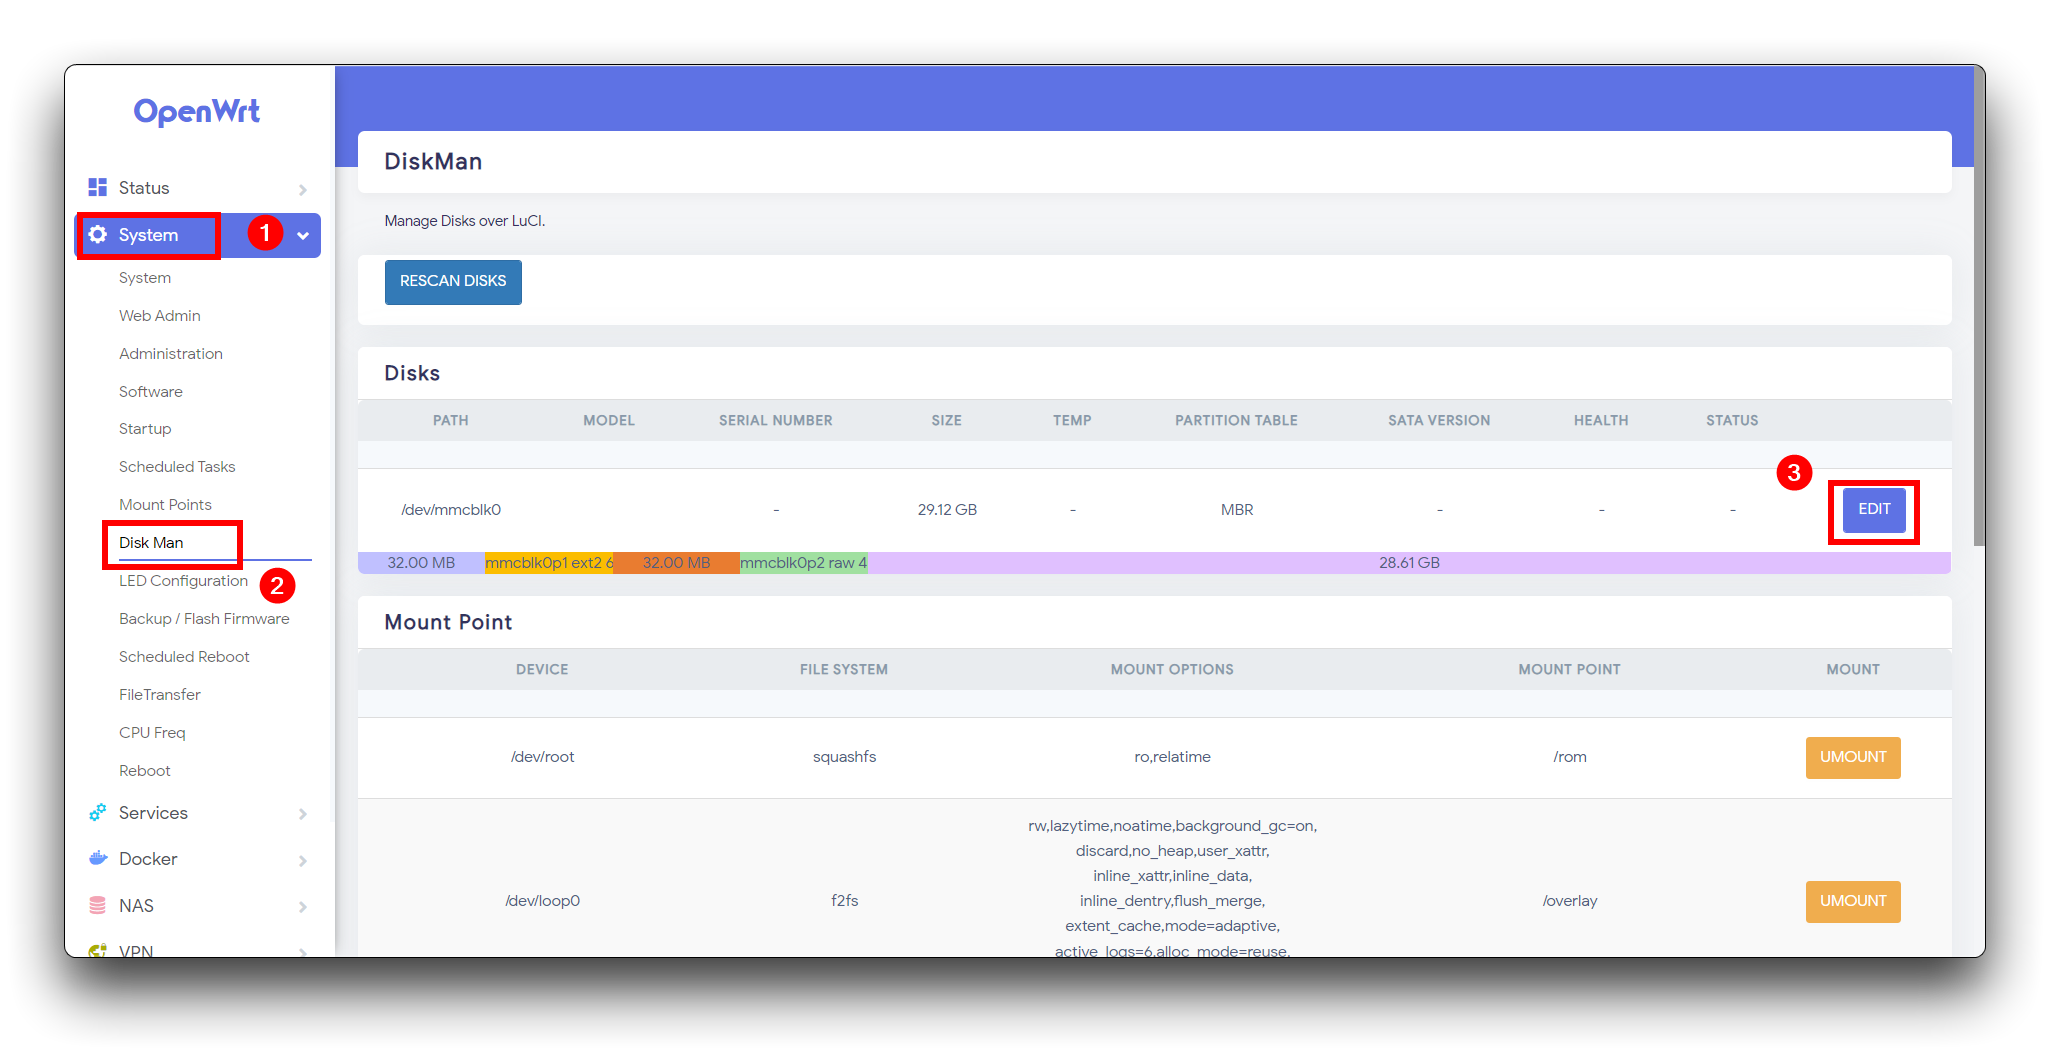Open the NAS menu
The image size is (2050, 1054).
(136, 906)
